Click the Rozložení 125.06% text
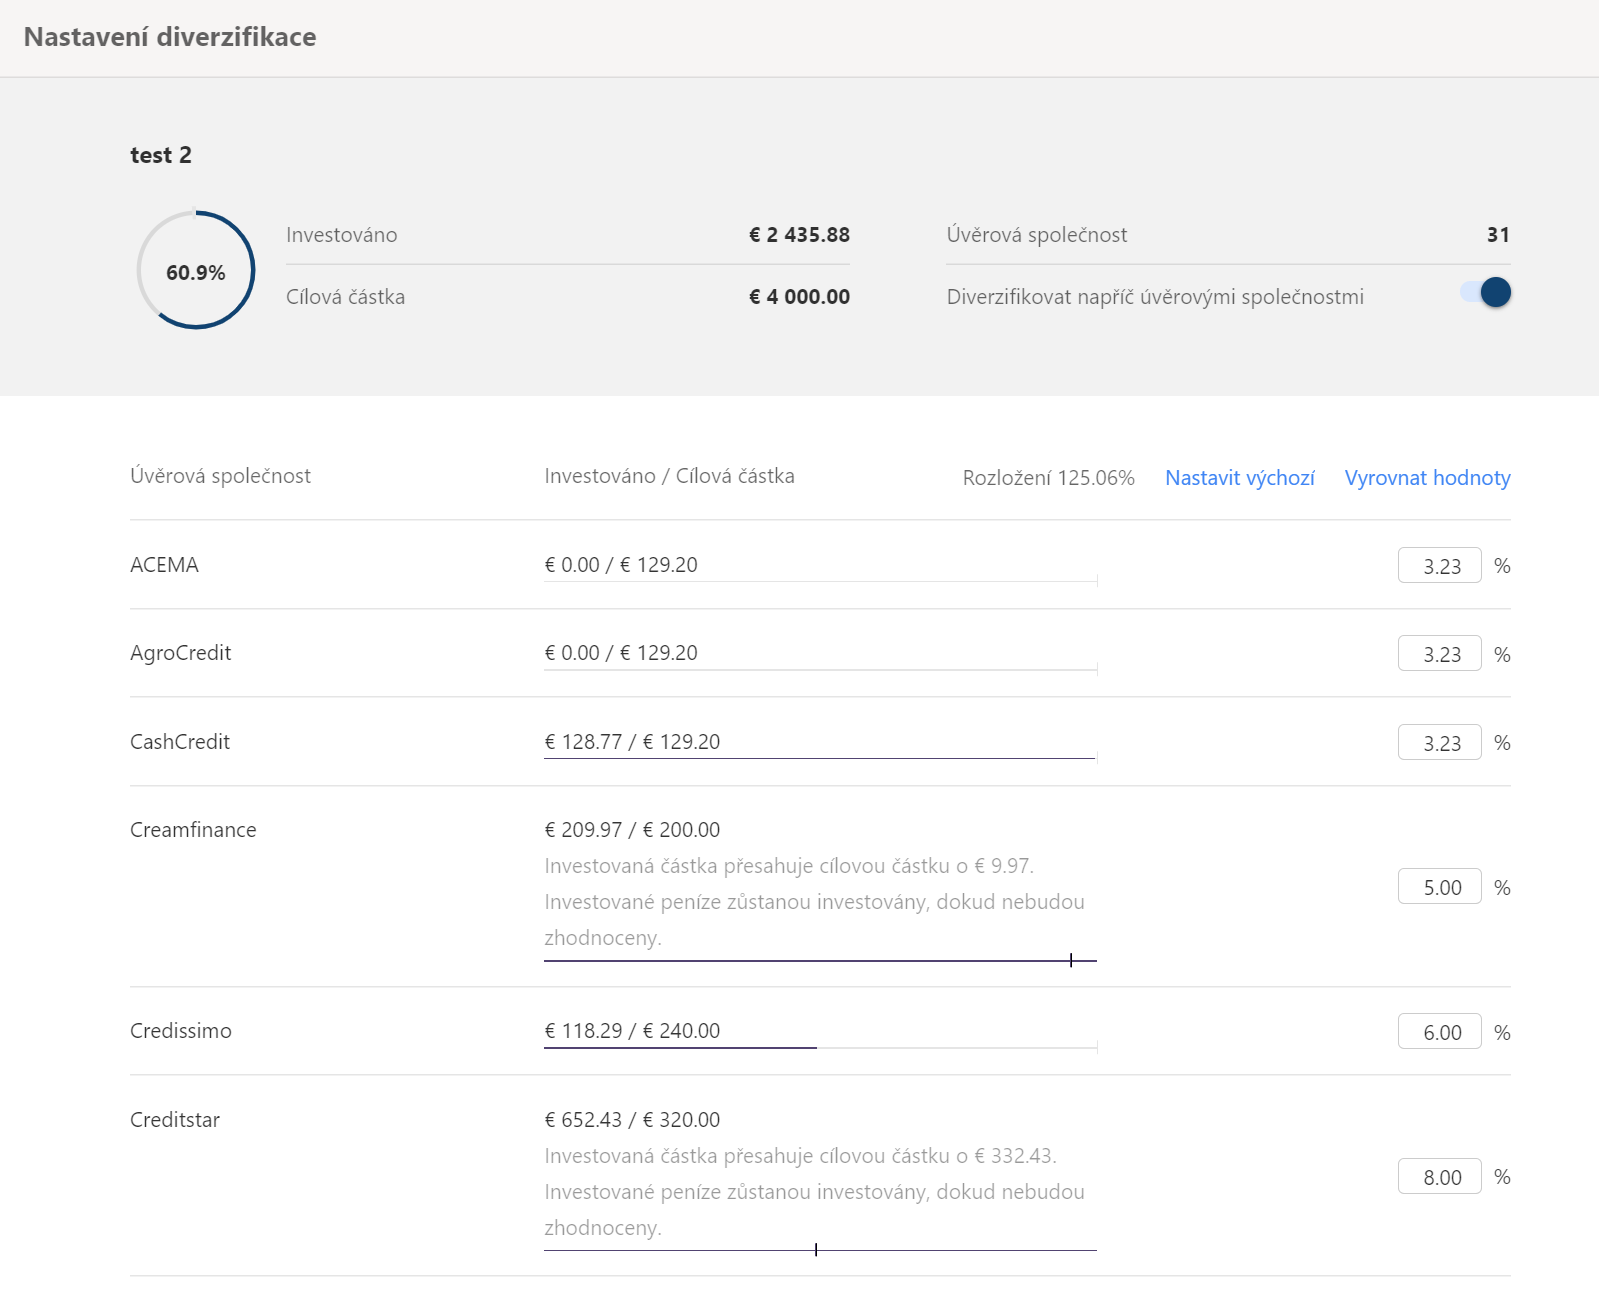Screen dimensions: 1599x1292 1048,478
